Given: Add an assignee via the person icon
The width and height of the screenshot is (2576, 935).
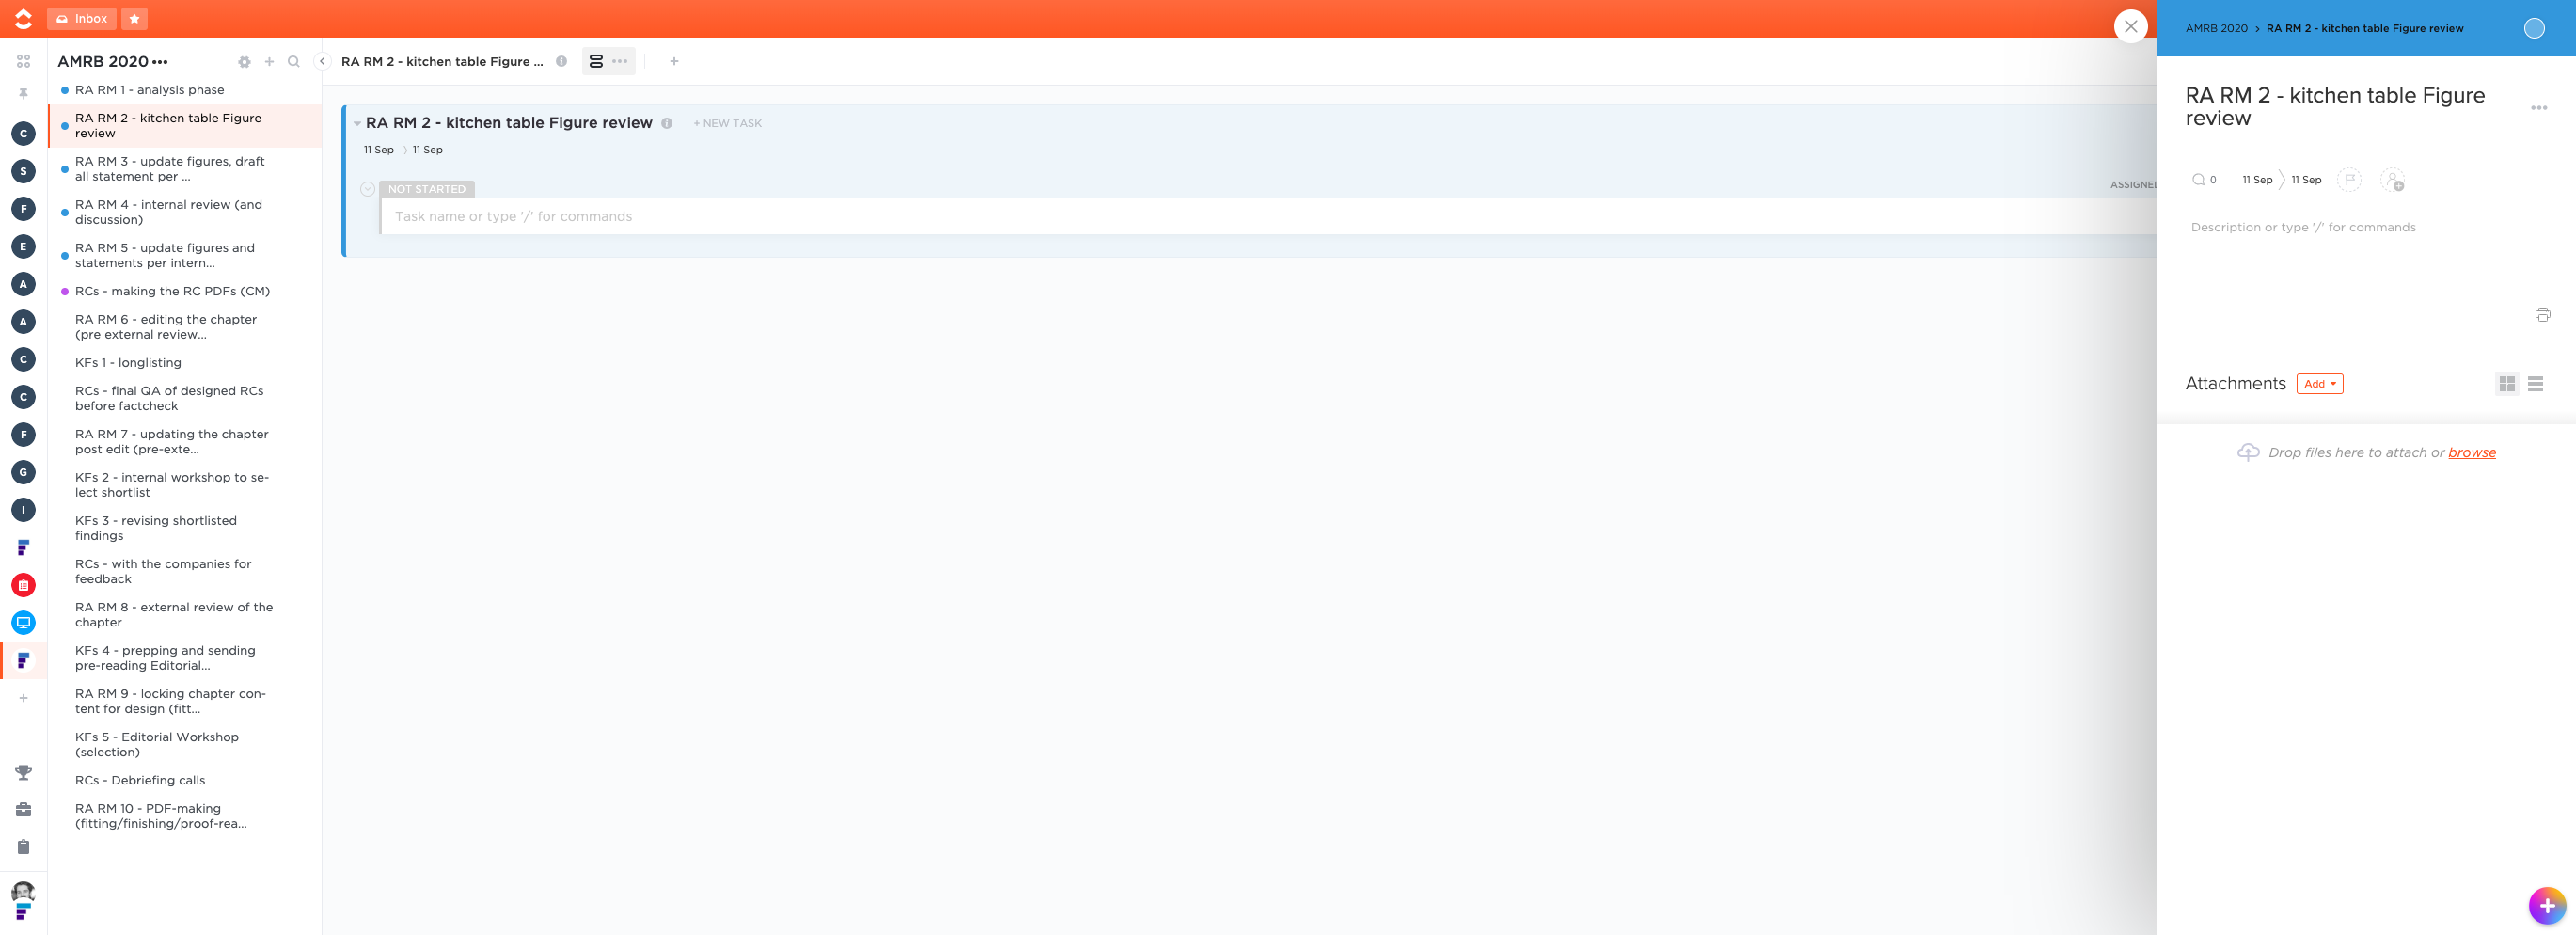Looking at the screenshot, I should pyautogui.click(x=2392, y=180).
